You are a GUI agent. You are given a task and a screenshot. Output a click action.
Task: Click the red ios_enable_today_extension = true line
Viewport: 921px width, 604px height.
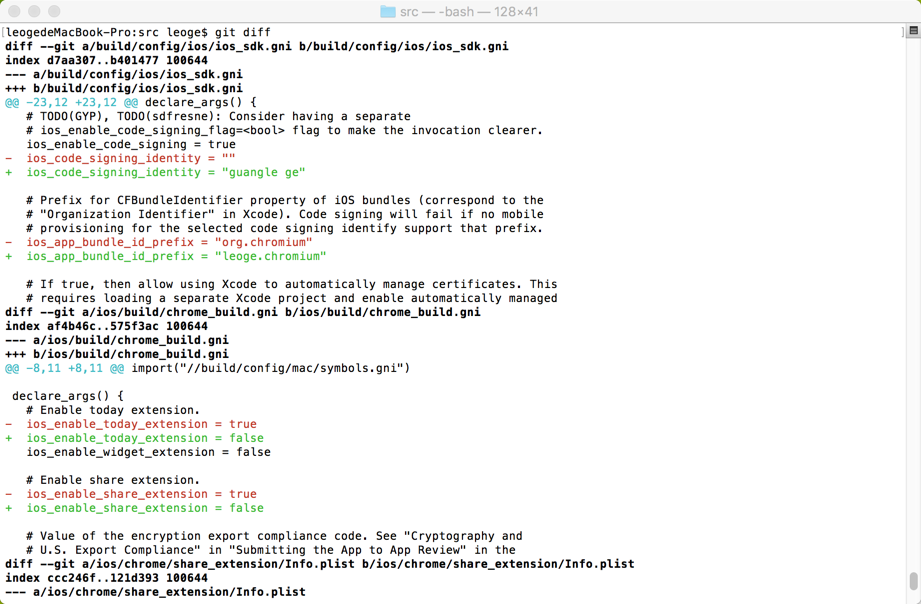click(x=141, y=424)
